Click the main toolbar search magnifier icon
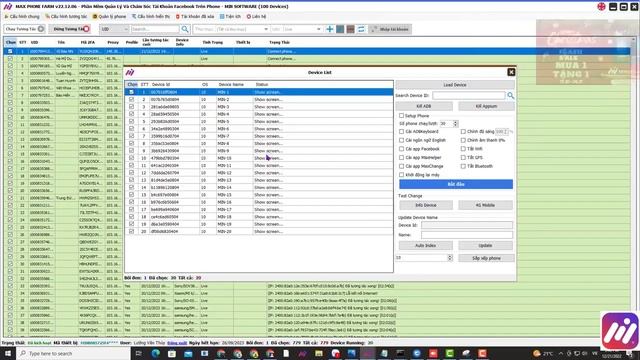The image size is (640, 360). click(x=185, y=29)
